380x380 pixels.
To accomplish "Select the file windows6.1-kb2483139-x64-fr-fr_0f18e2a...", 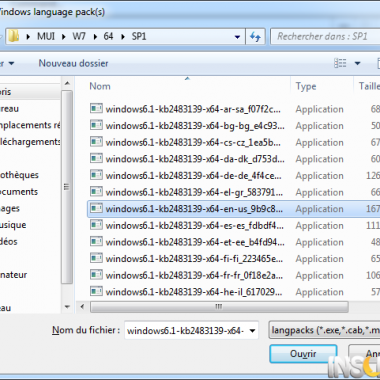I will pyautogui.click(x=194, y=276).
